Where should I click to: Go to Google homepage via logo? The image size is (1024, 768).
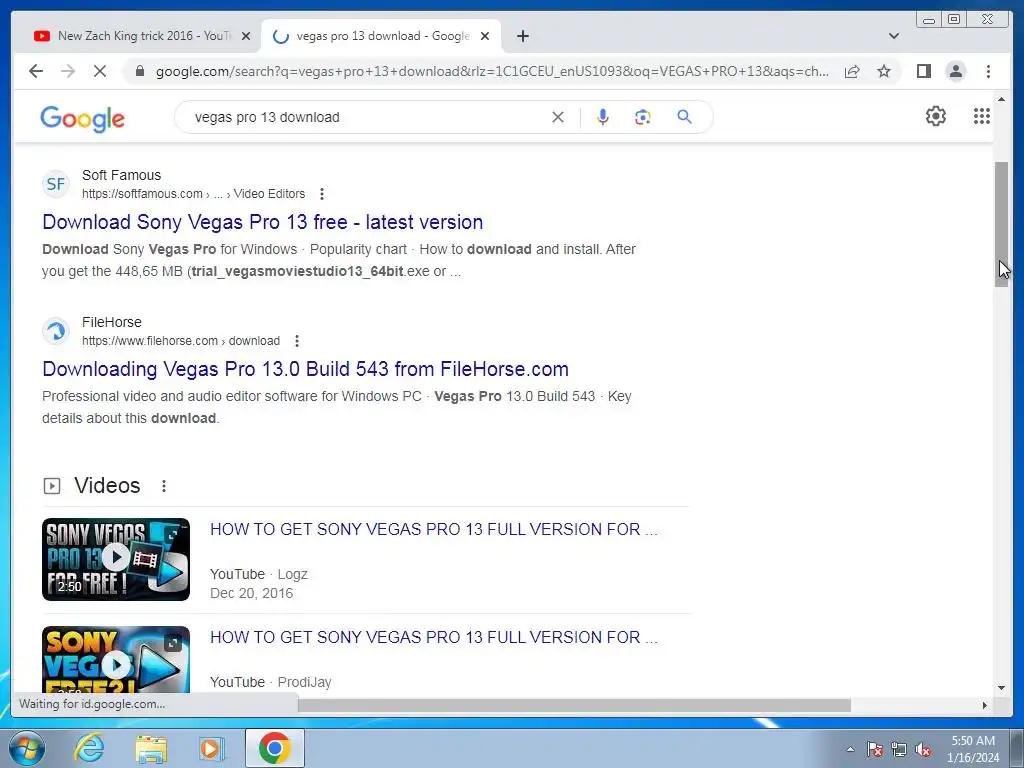[x=82, y=119]
